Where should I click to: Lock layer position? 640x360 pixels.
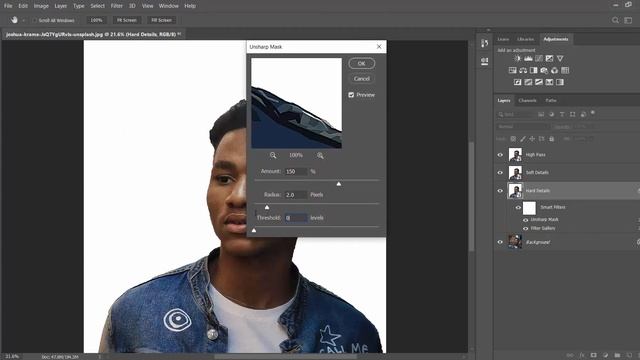pyautogui.click(x=532, y=139)
